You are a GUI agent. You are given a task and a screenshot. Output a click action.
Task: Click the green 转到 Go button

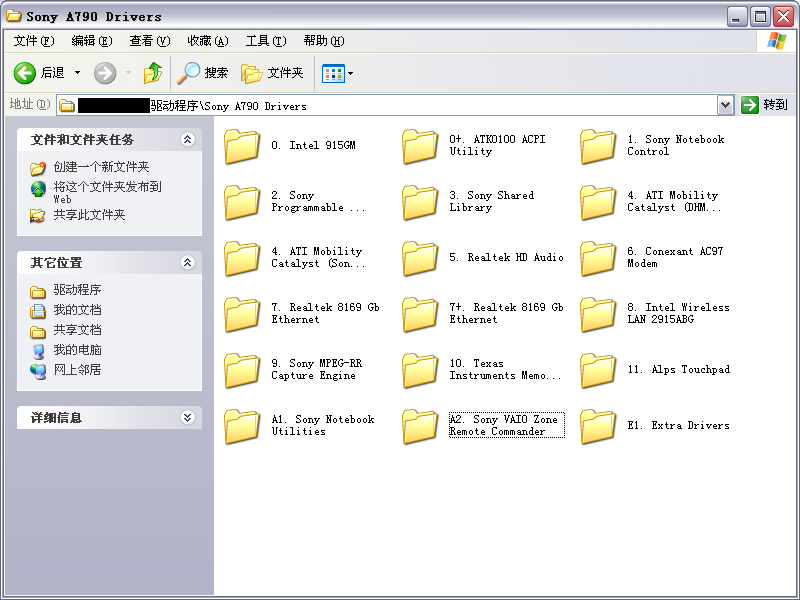click(764, 105)
